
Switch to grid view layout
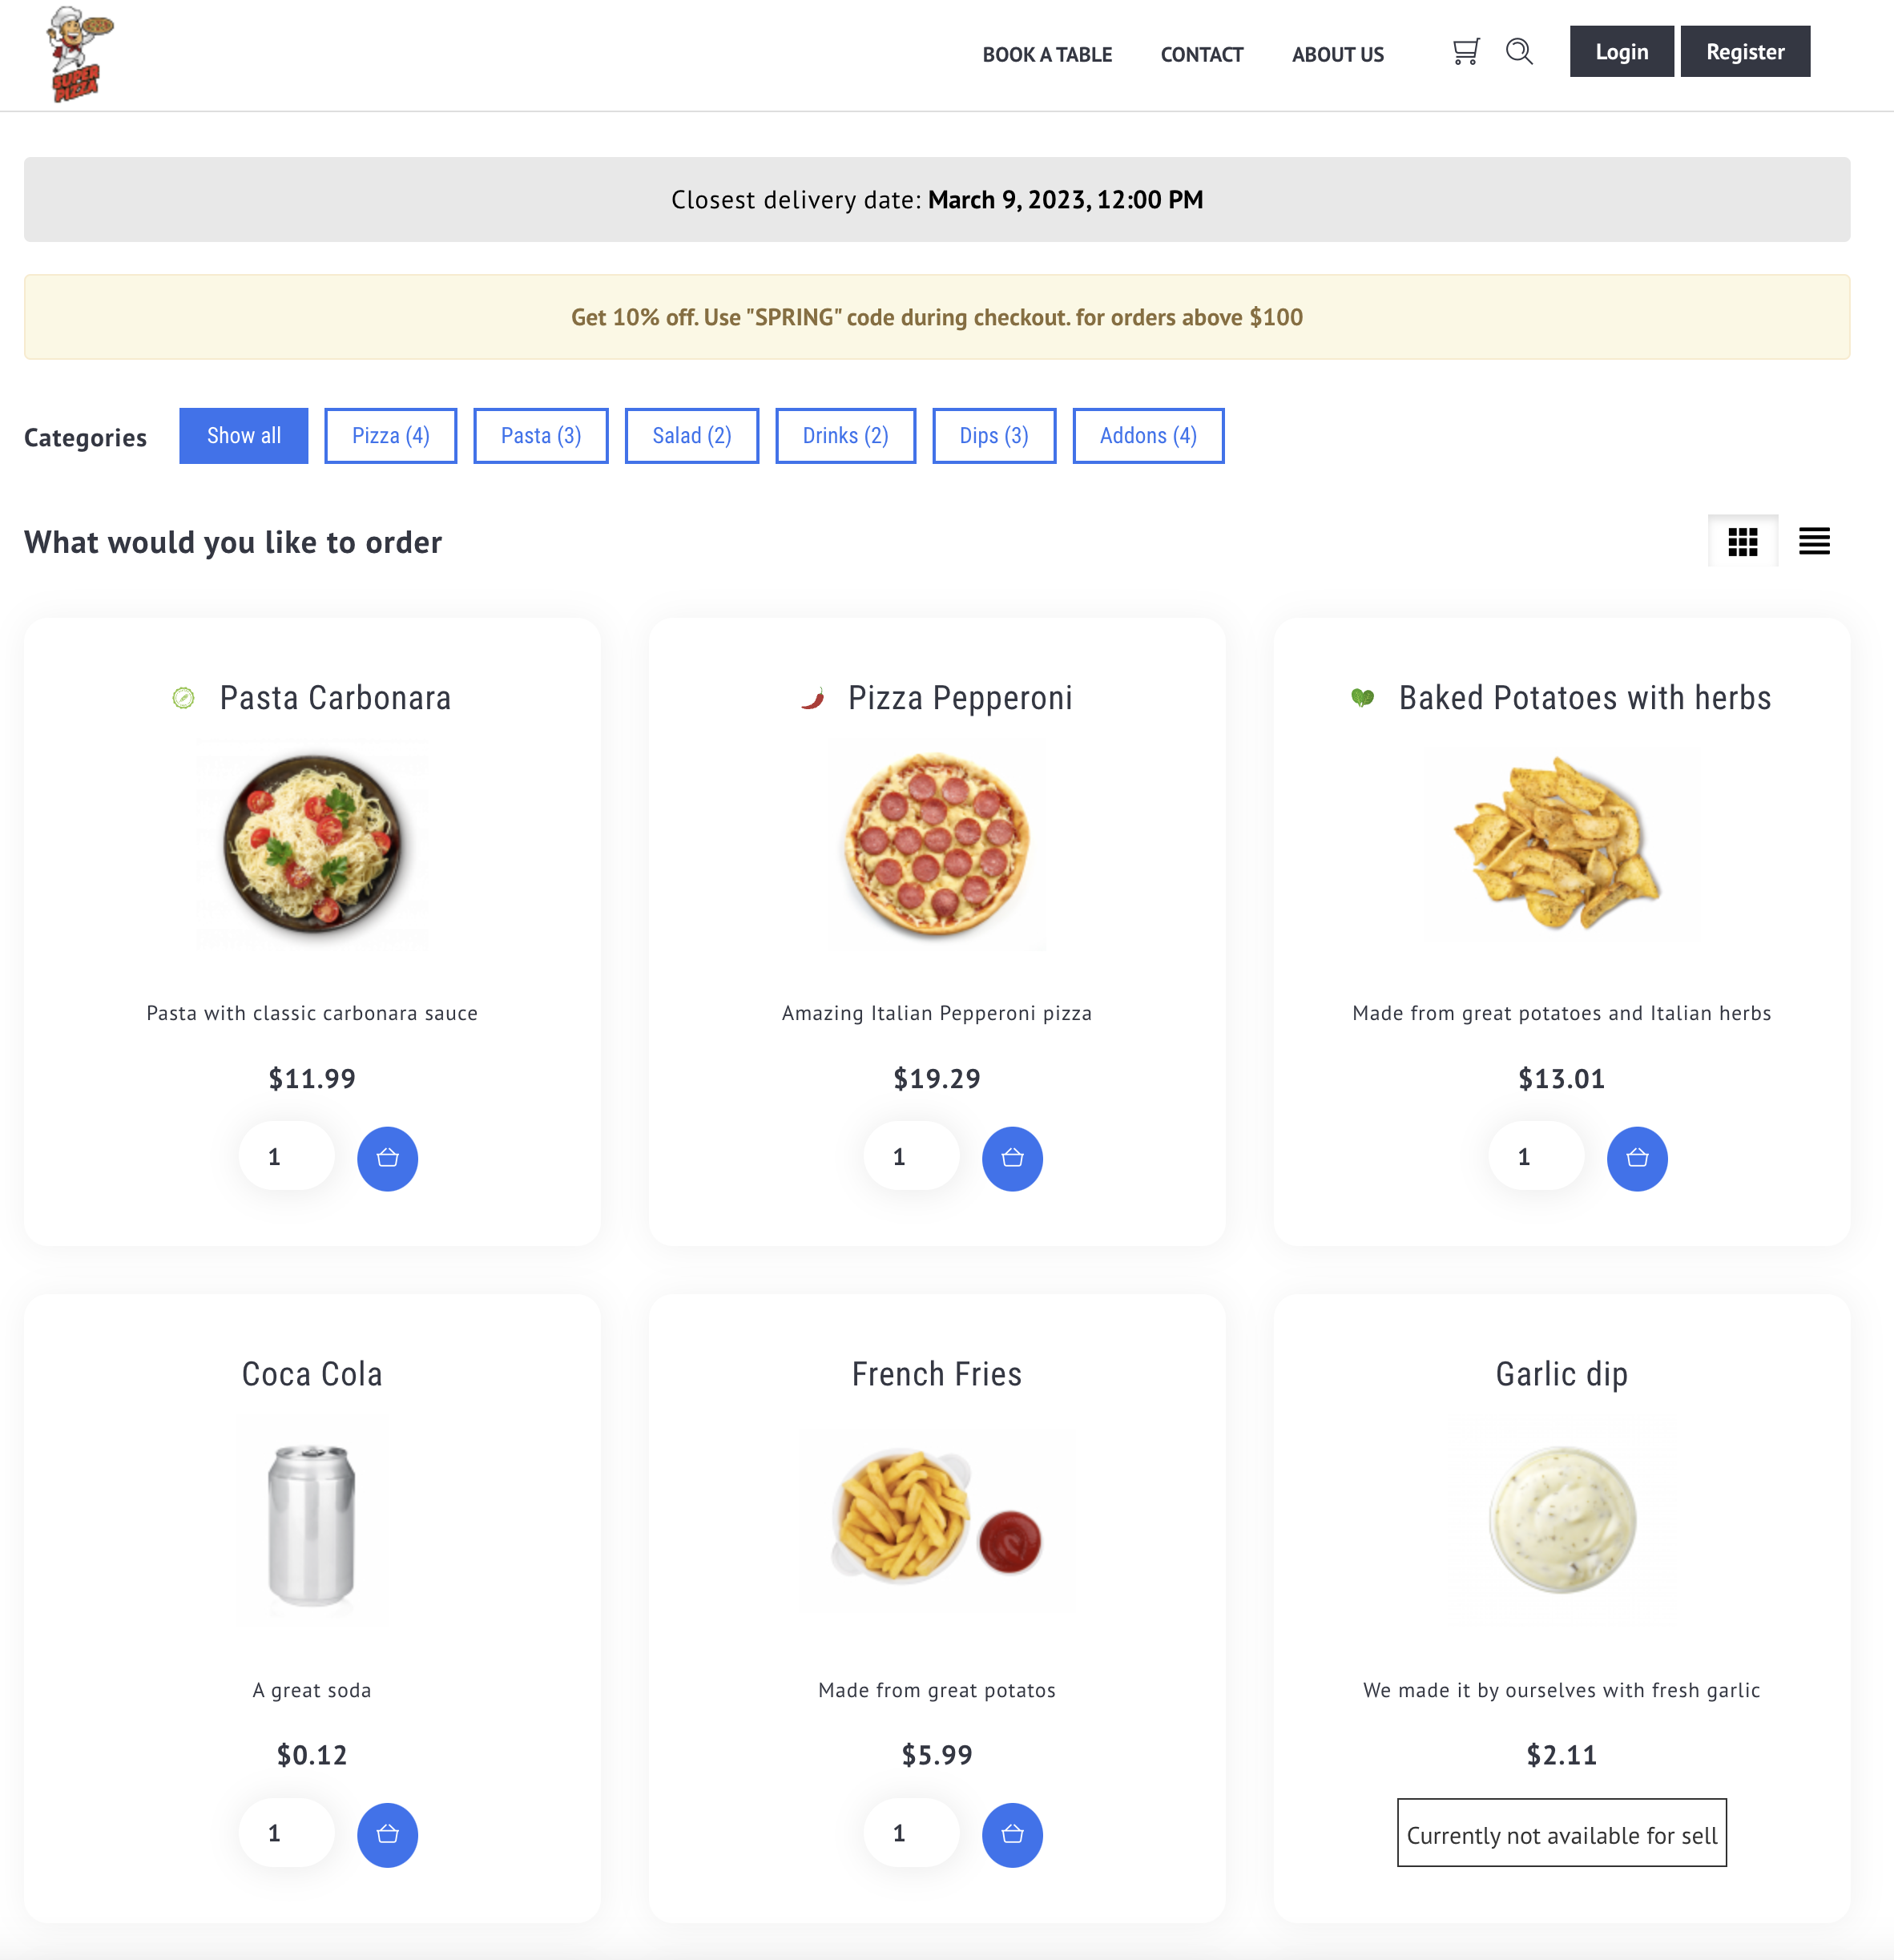[1742, 541]
